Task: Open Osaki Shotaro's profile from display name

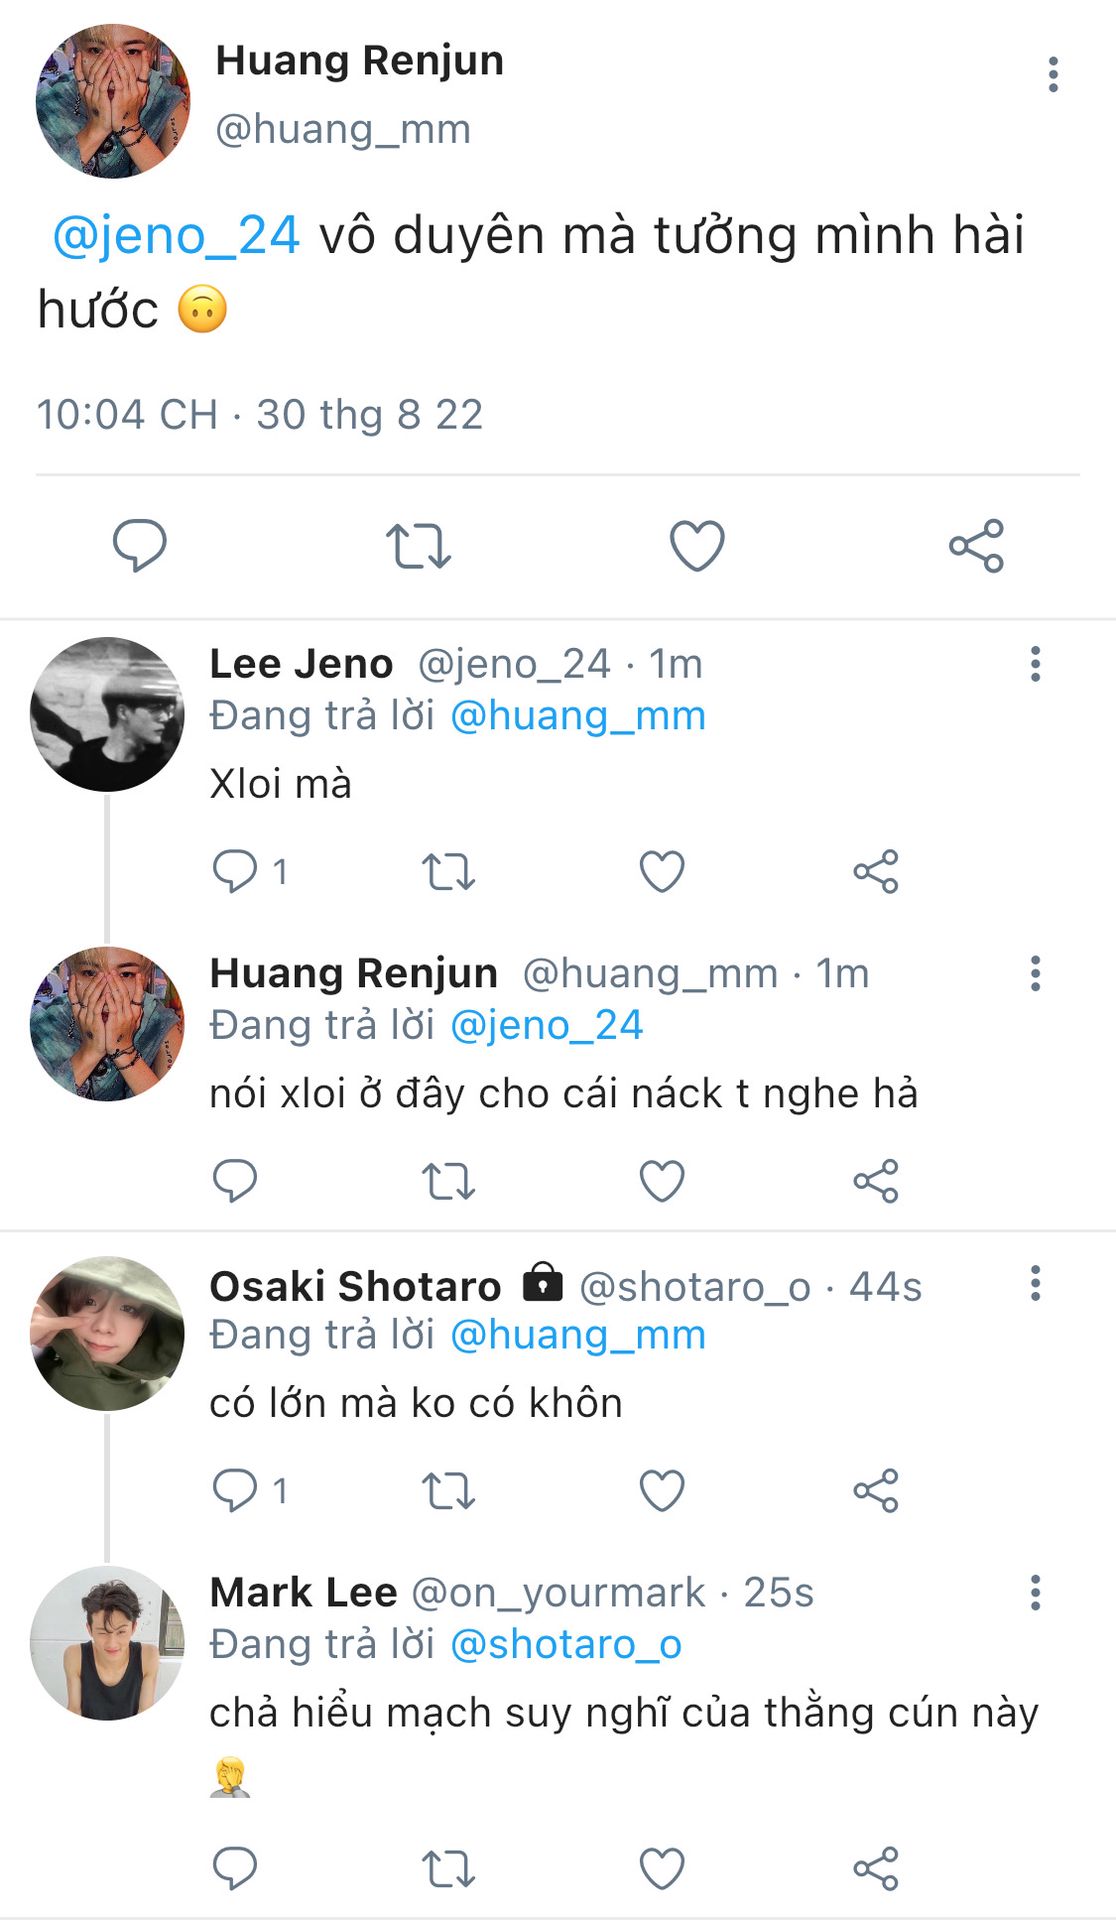Action: point(355,1286)
